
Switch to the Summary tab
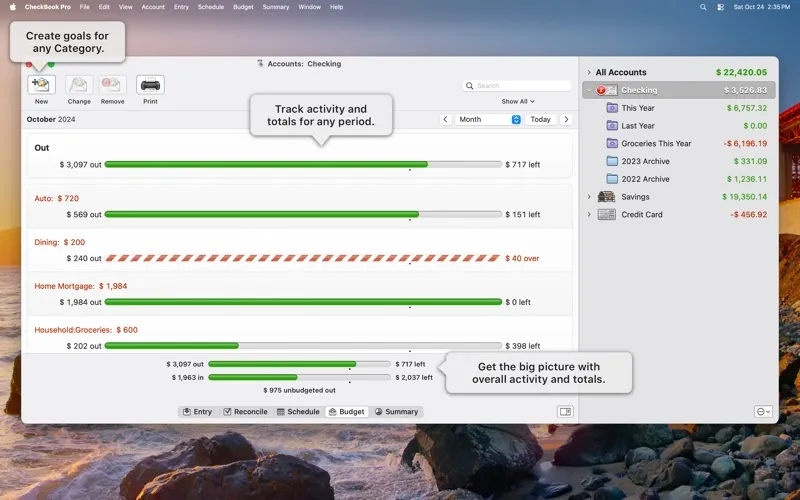coord(396,412)
